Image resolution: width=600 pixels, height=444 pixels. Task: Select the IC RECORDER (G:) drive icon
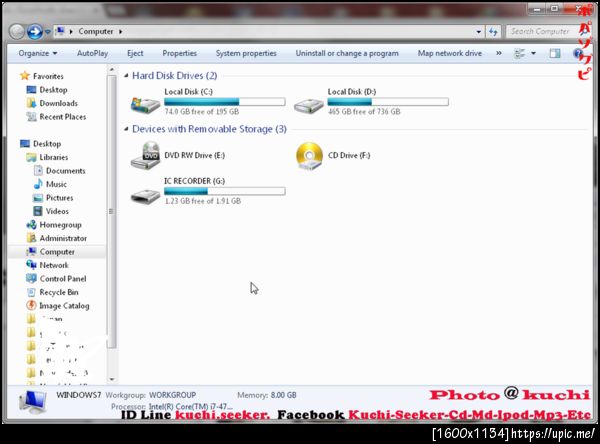click(145, 196)
